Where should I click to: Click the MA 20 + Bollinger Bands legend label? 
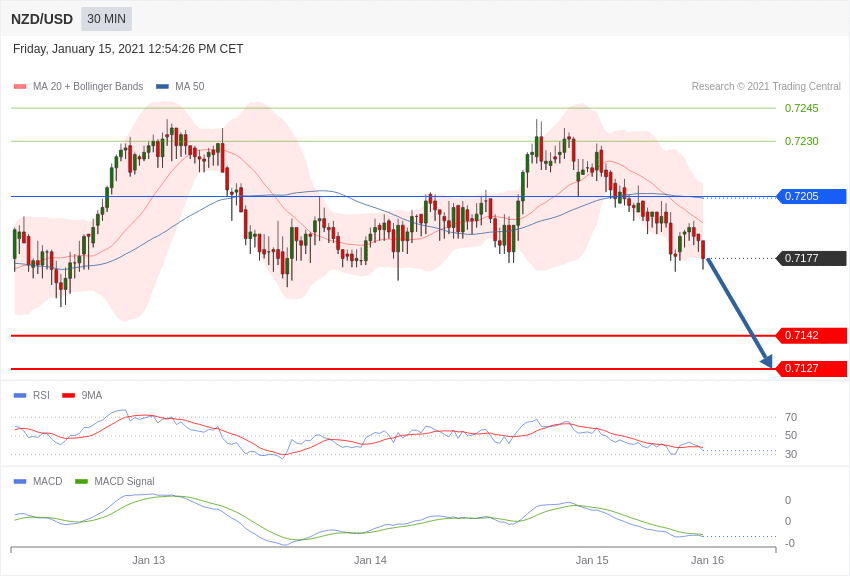(x=88, y=86)
